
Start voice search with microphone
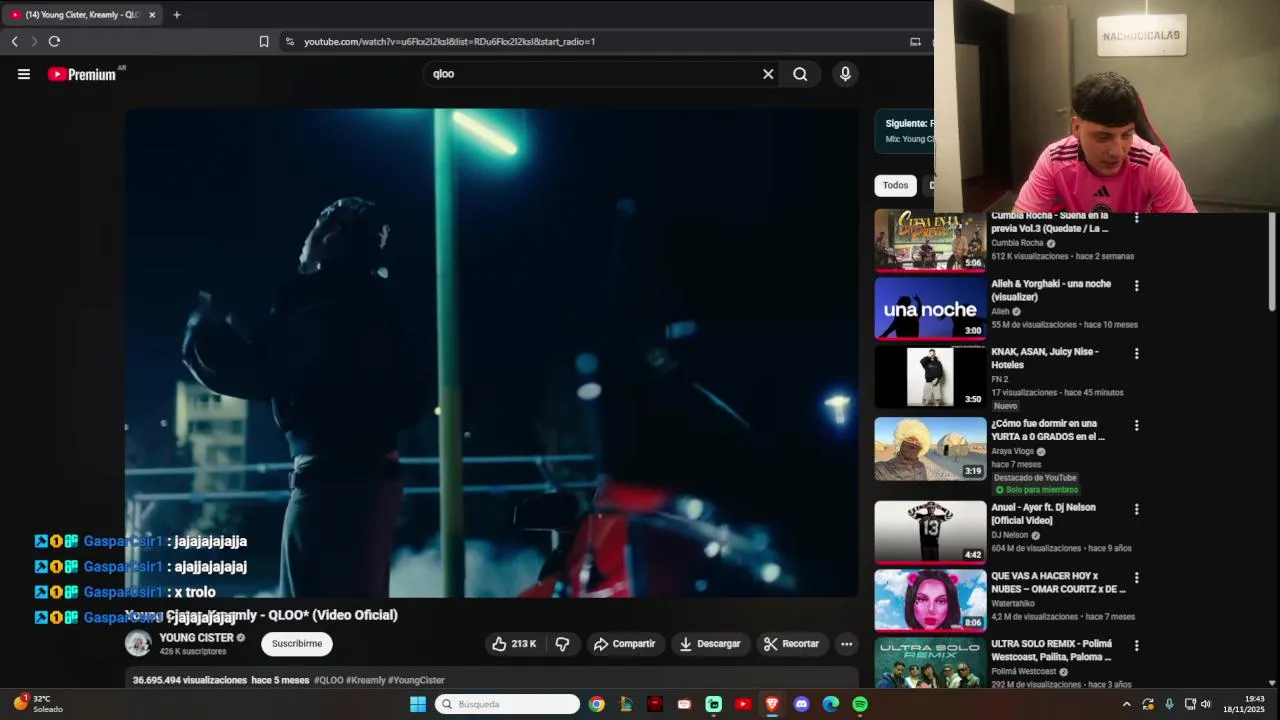tap(845, 74)
